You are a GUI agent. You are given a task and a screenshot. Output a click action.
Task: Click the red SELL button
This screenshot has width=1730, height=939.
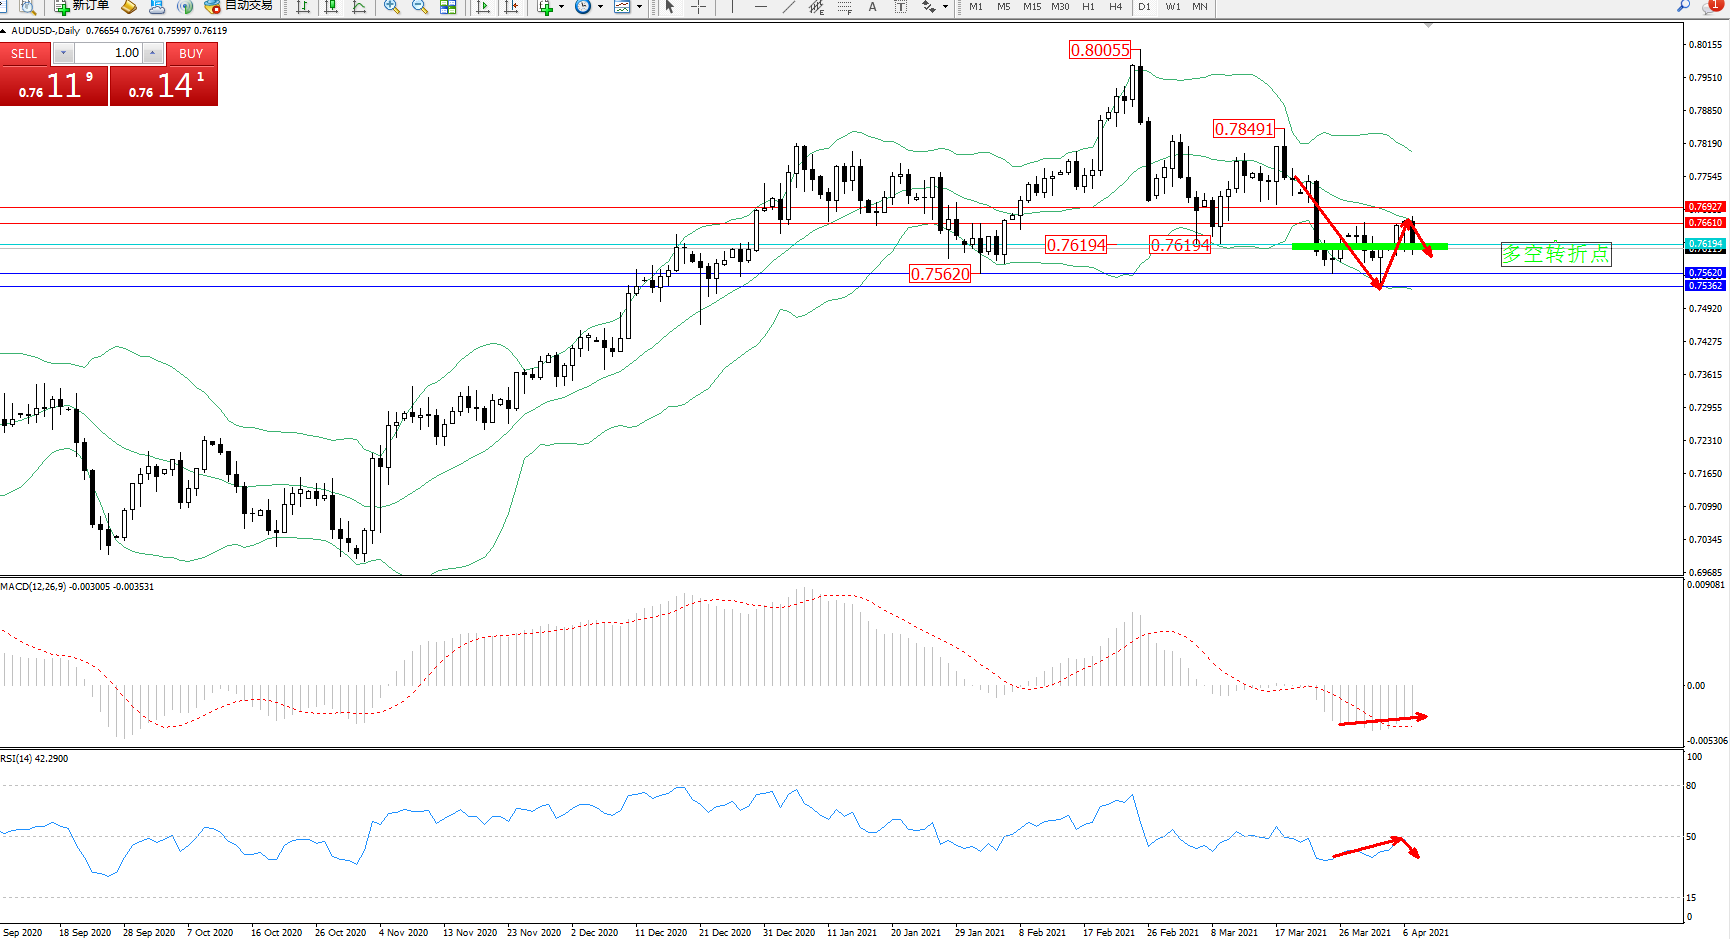[x=24, y=54]
